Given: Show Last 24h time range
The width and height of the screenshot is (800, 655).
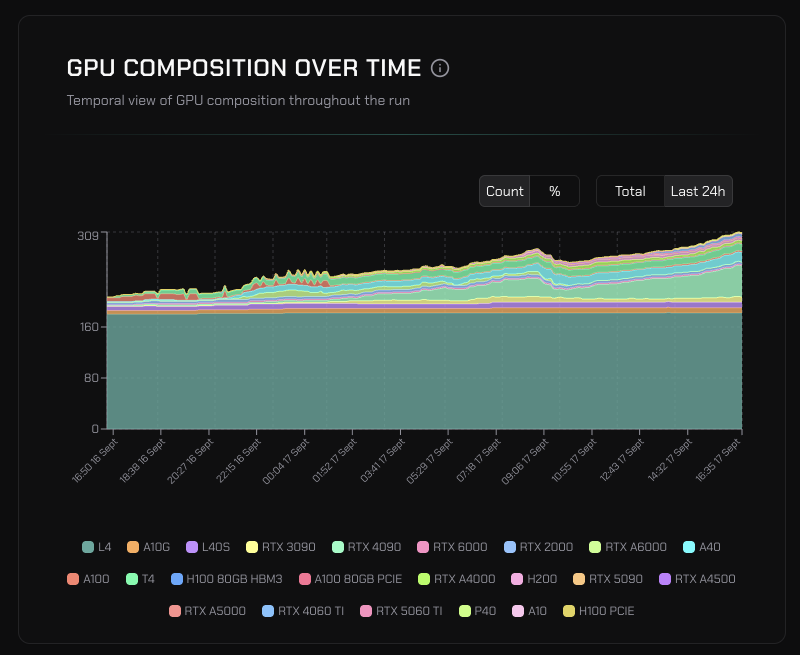Looking at the screenshot, I should (698, 191).
